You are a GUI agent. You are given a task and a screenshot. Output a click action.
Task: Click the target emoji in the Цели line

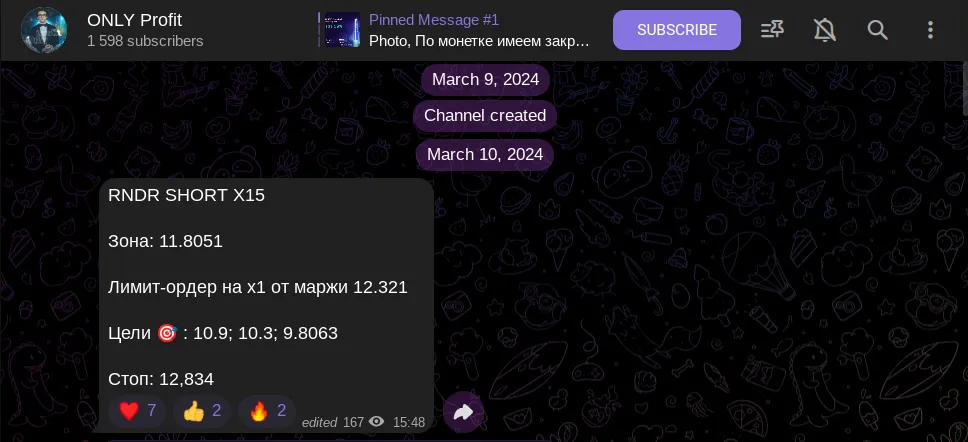click(x=167, y=333)
